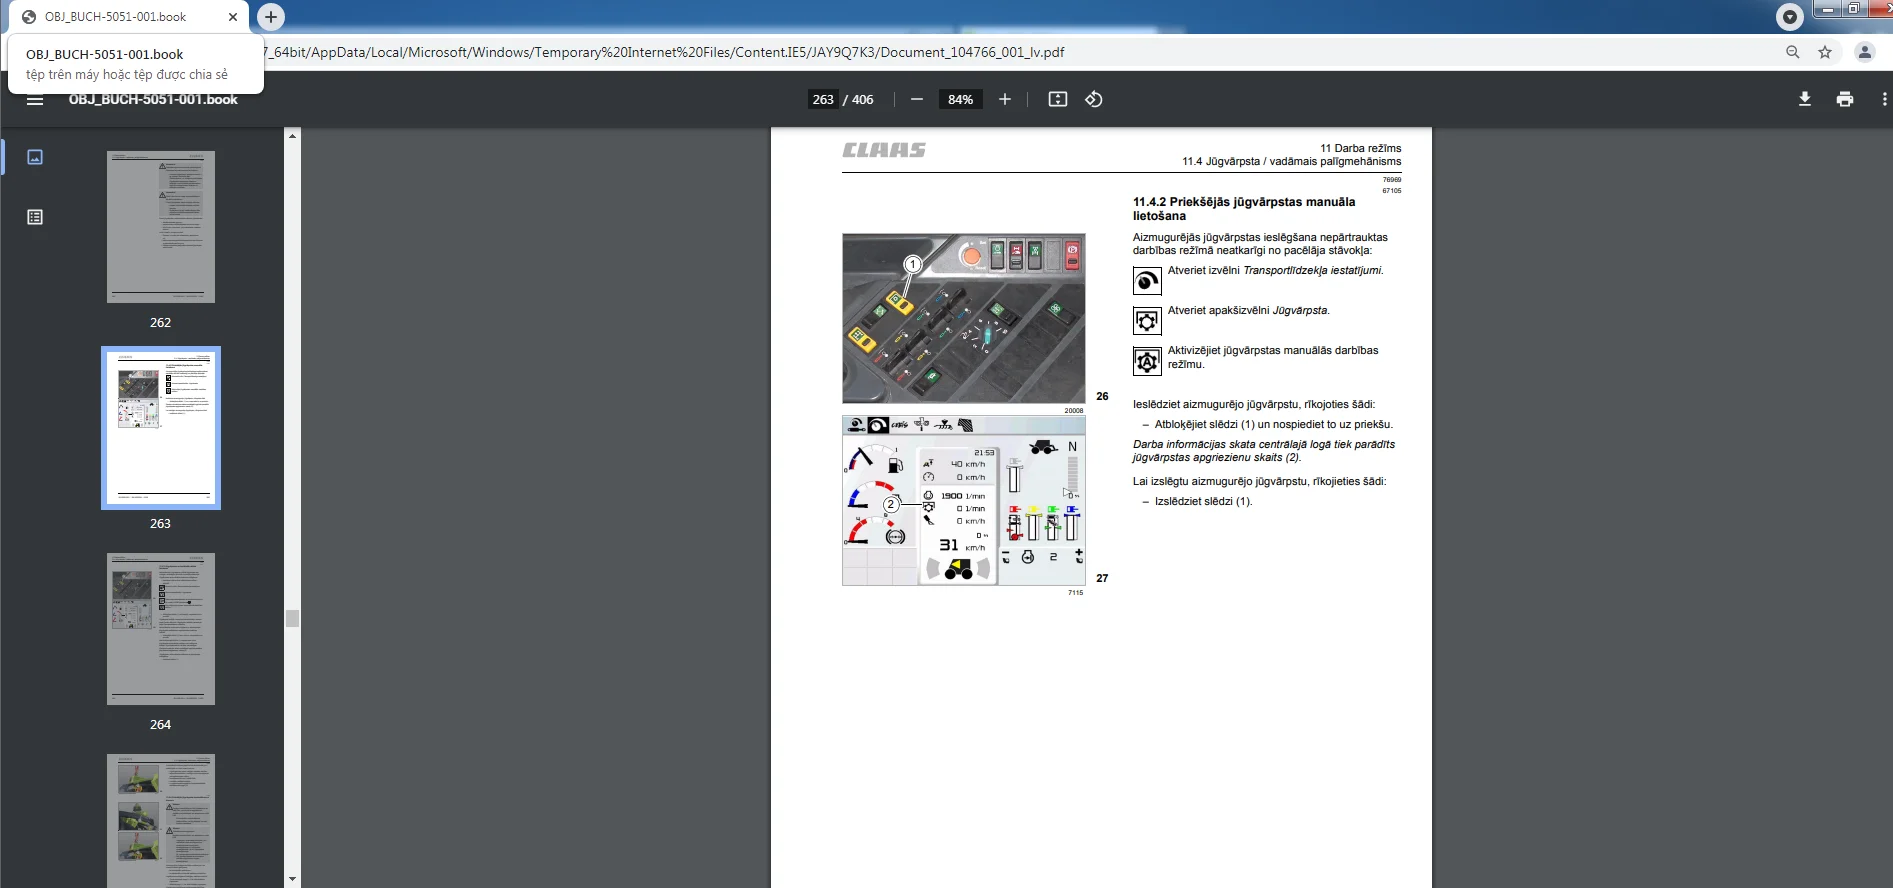Open page 264 thumbnail
This screenshot has width=1893, height=888.
tap(161, 629)
